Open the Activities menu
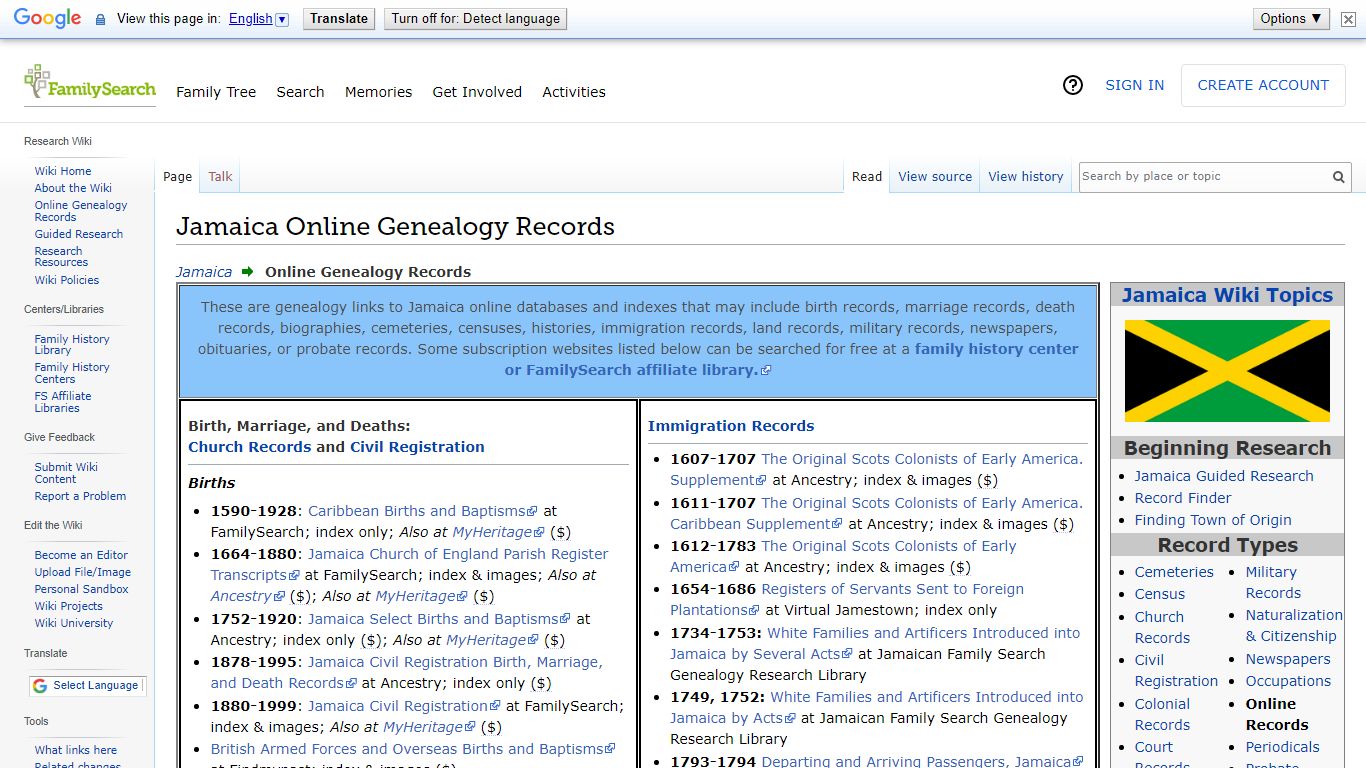Screen dimensions: 1366x768 [x=574, y=92]
